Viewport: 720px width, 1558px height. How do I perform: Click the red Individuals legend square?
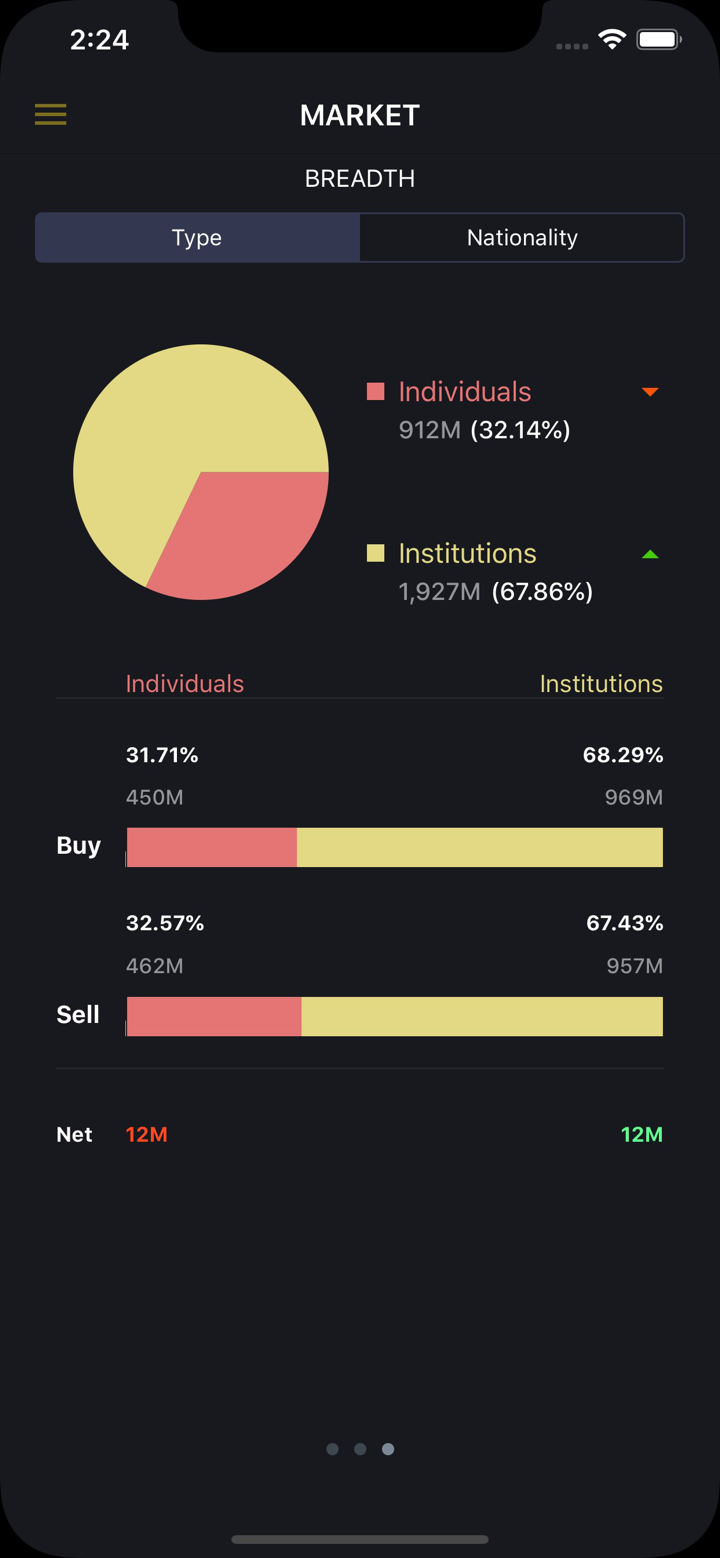376,391
